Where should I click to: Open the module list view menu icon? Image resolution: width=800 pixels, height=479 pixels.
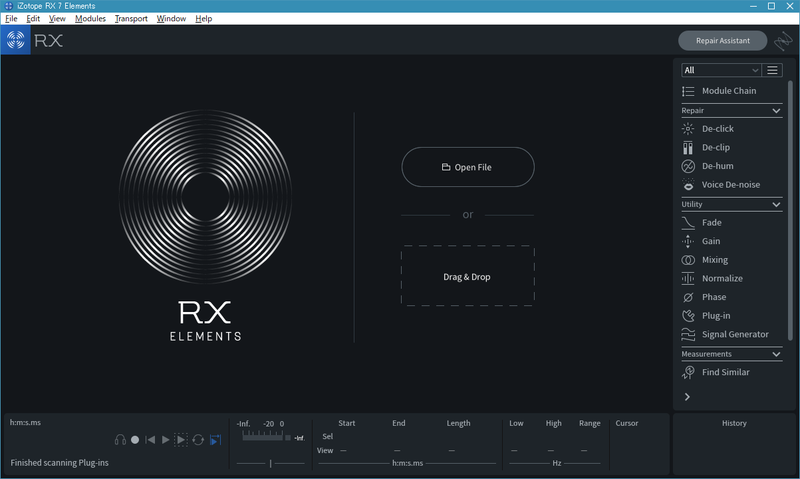[772, 70]
